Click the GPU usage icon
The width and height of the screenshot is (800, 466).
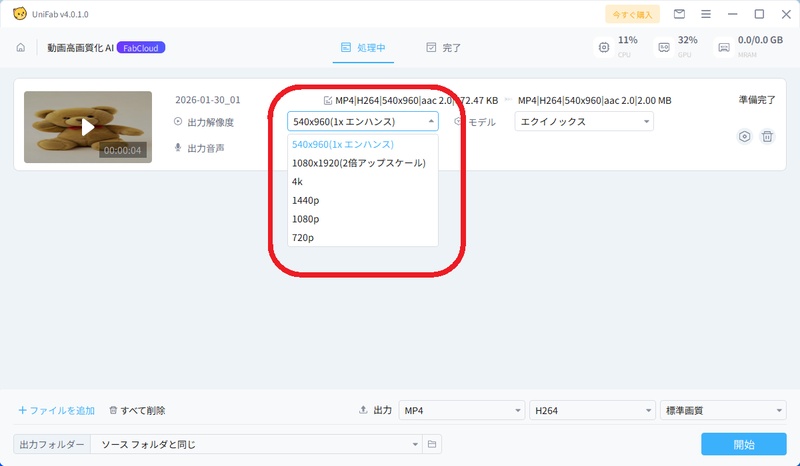pyautogui.click(x=664, y=47)
